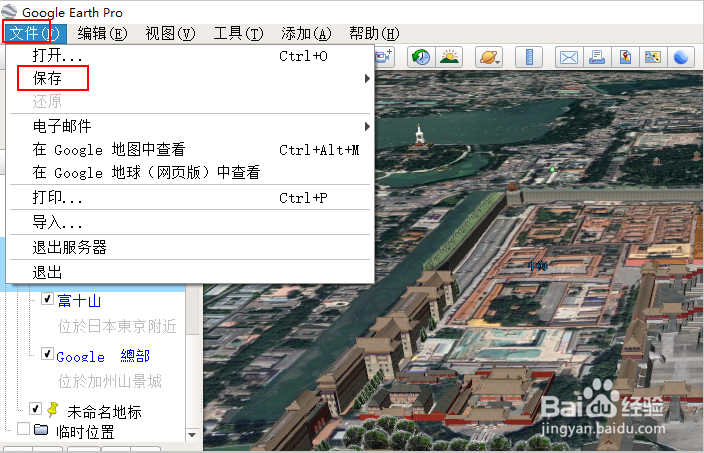Click the Record a Tour camera icon
This screenshot has height=453, width=704.
pos(384,57)
